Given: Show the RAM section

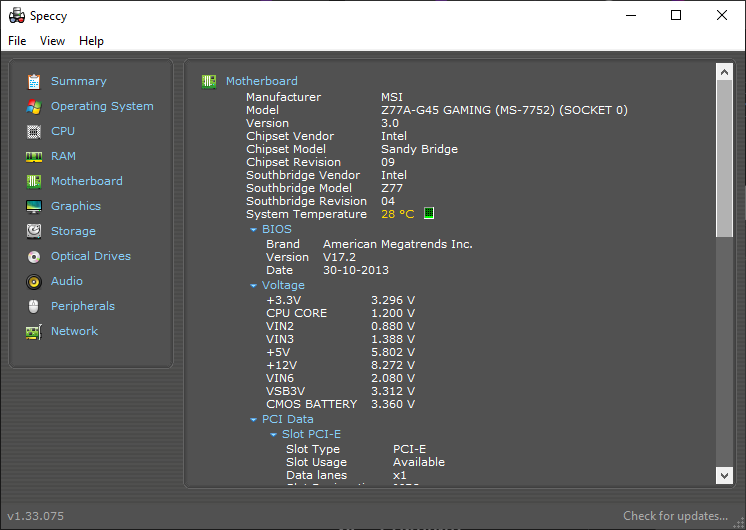Looking at the screenshot, I should click(63, 156).
